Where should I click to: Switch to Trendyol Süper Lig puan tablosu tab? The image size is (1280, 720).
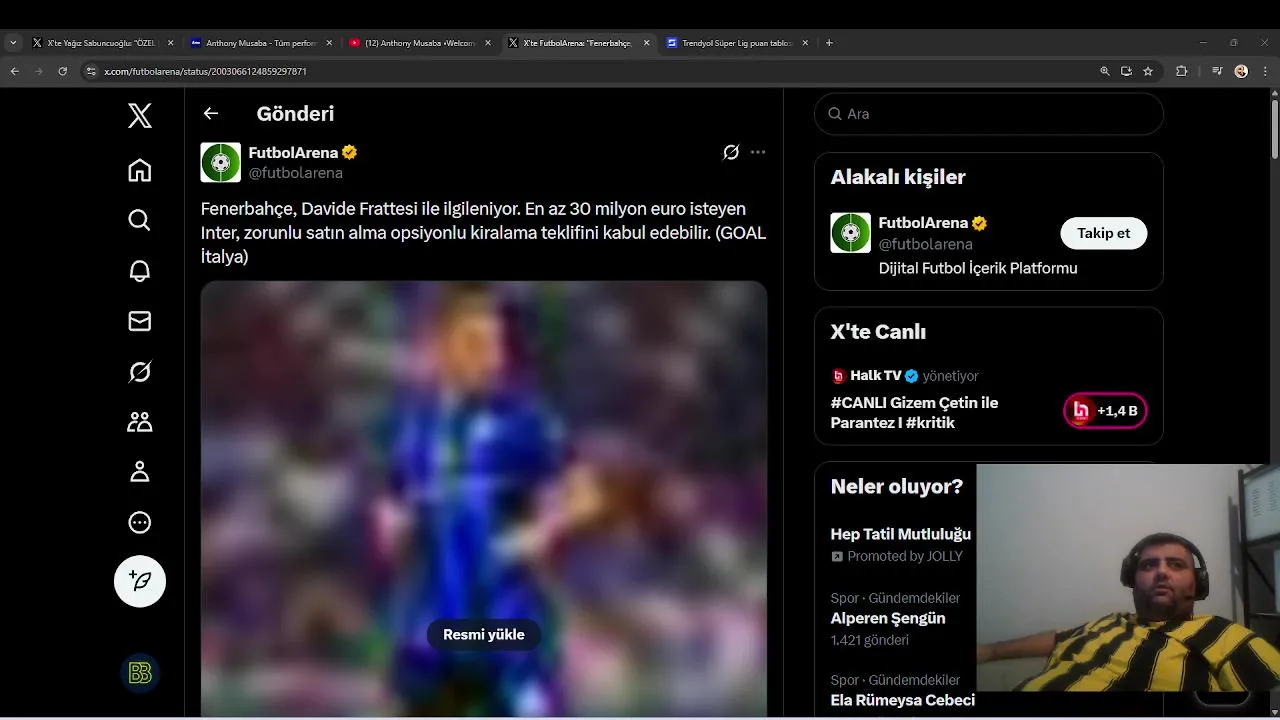(738, 43)
